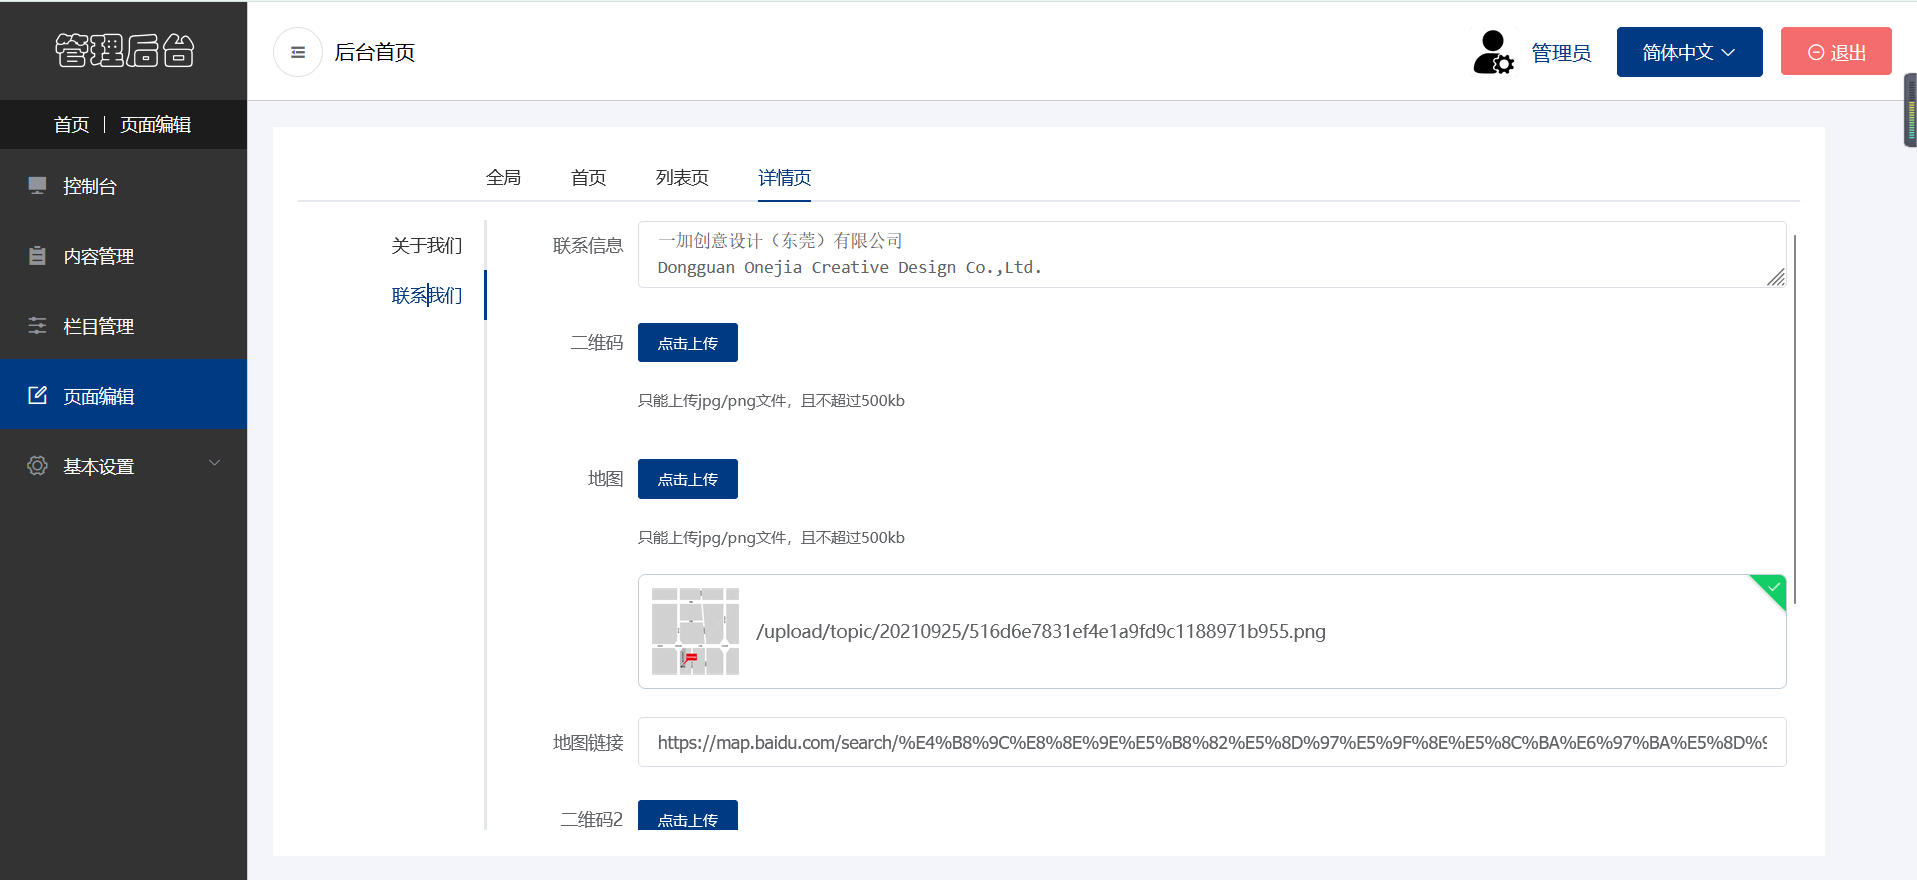The width and height of the screenshot is (1917, 880).
Task: Click the administrator user avatar icon
Action: coord(1493,52)
